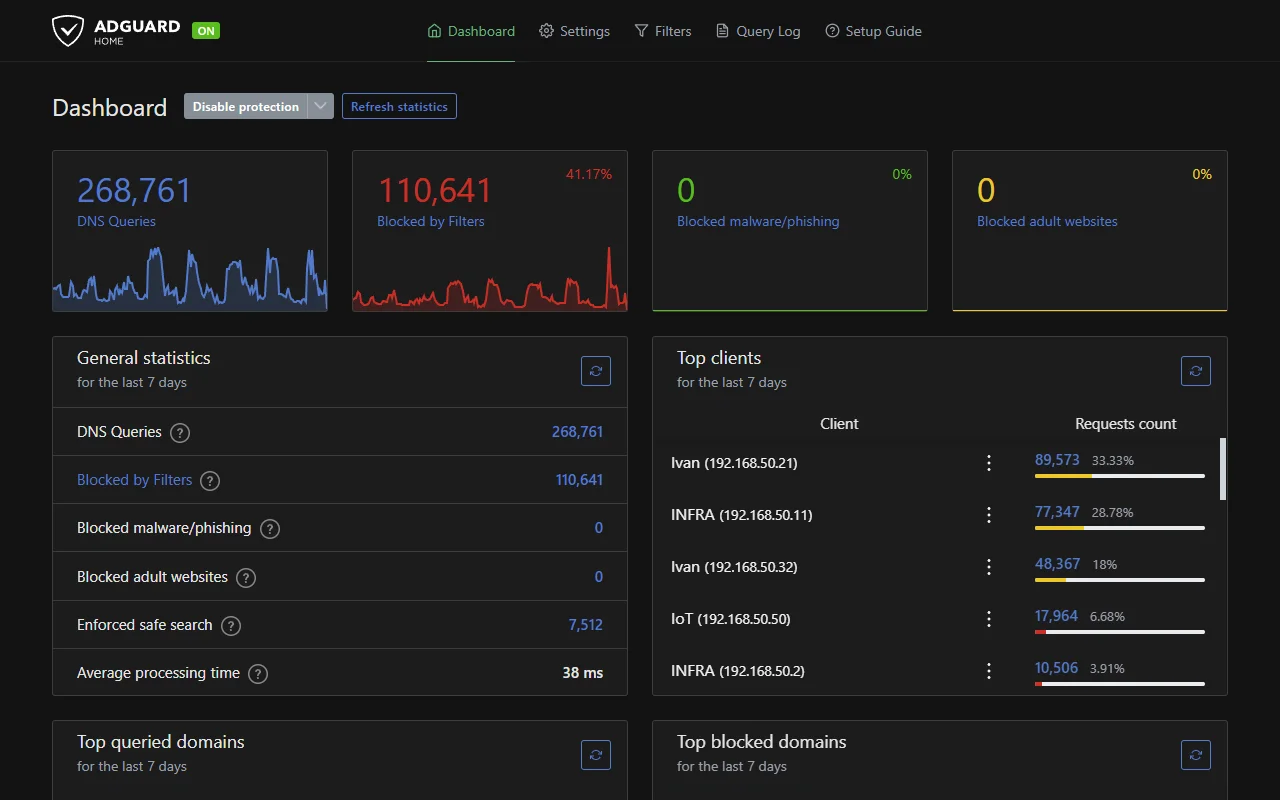The height and width of the screenshot is (800, 1280).
Task: Open help for Average processing time
Action: coord(257,674)
